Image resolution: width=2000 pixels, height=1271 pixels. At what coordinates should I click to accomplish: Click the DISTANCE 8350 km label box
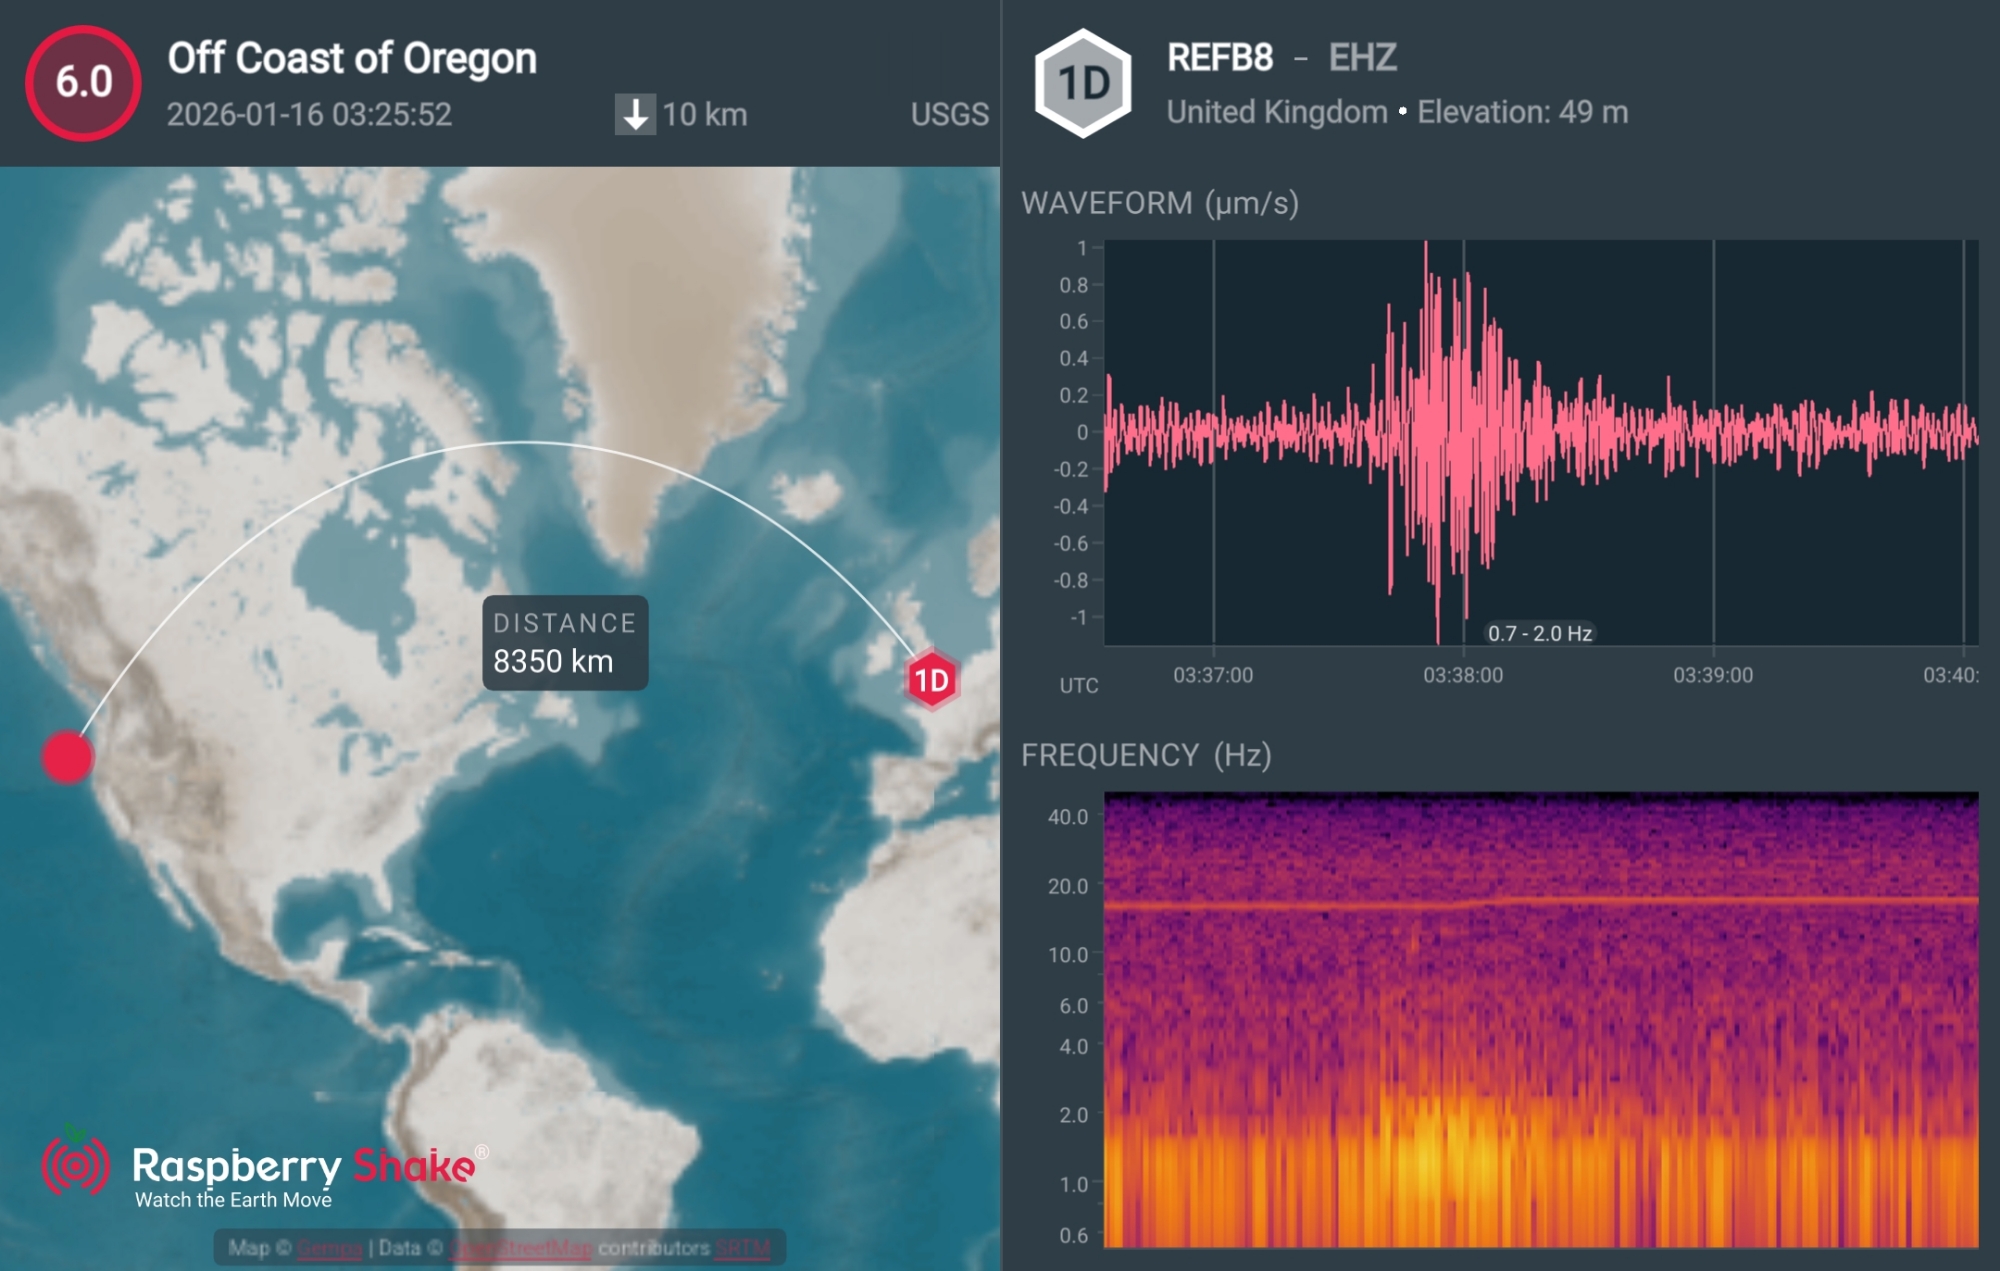(565, 643)
